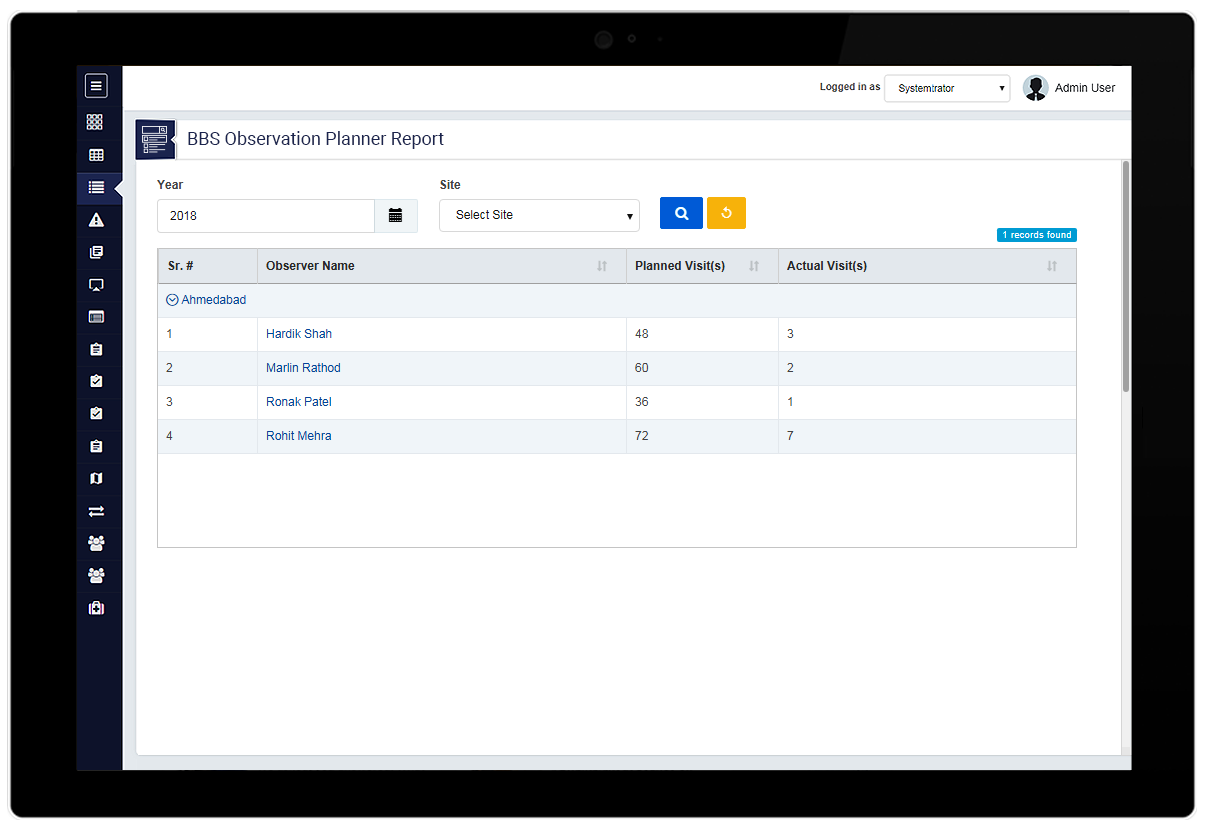
Task: Open the transfer arrows sidebar icon
Action: tap(96, 511)
